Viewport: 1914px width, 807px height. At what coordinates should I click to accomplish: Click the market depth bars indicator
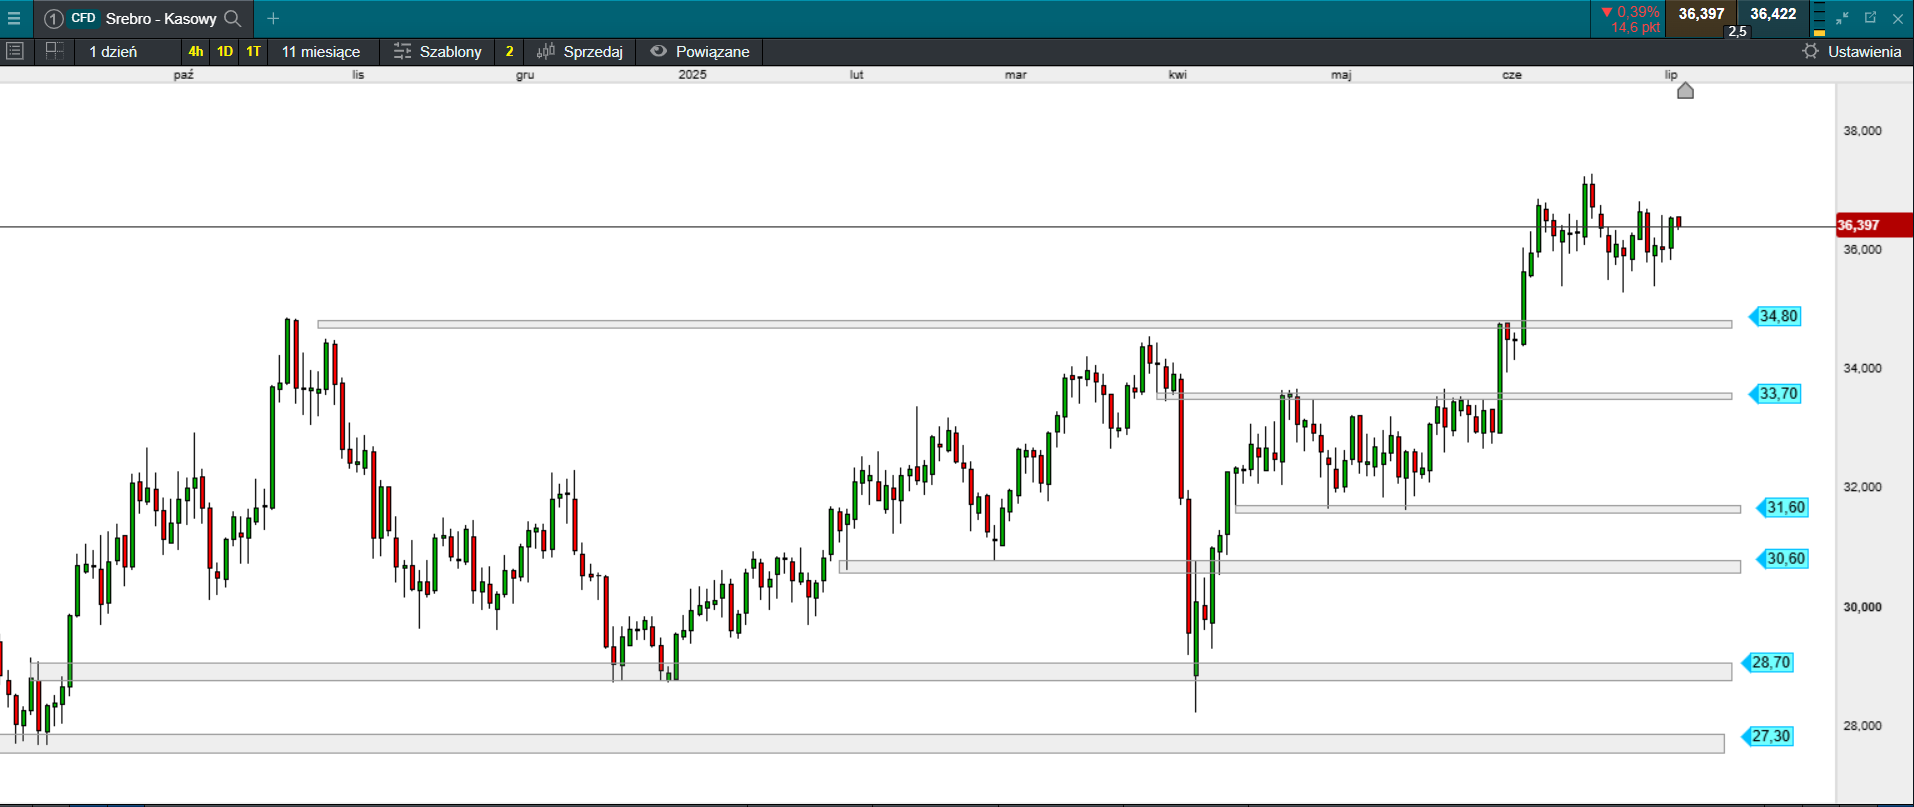tap(1819, 19)
